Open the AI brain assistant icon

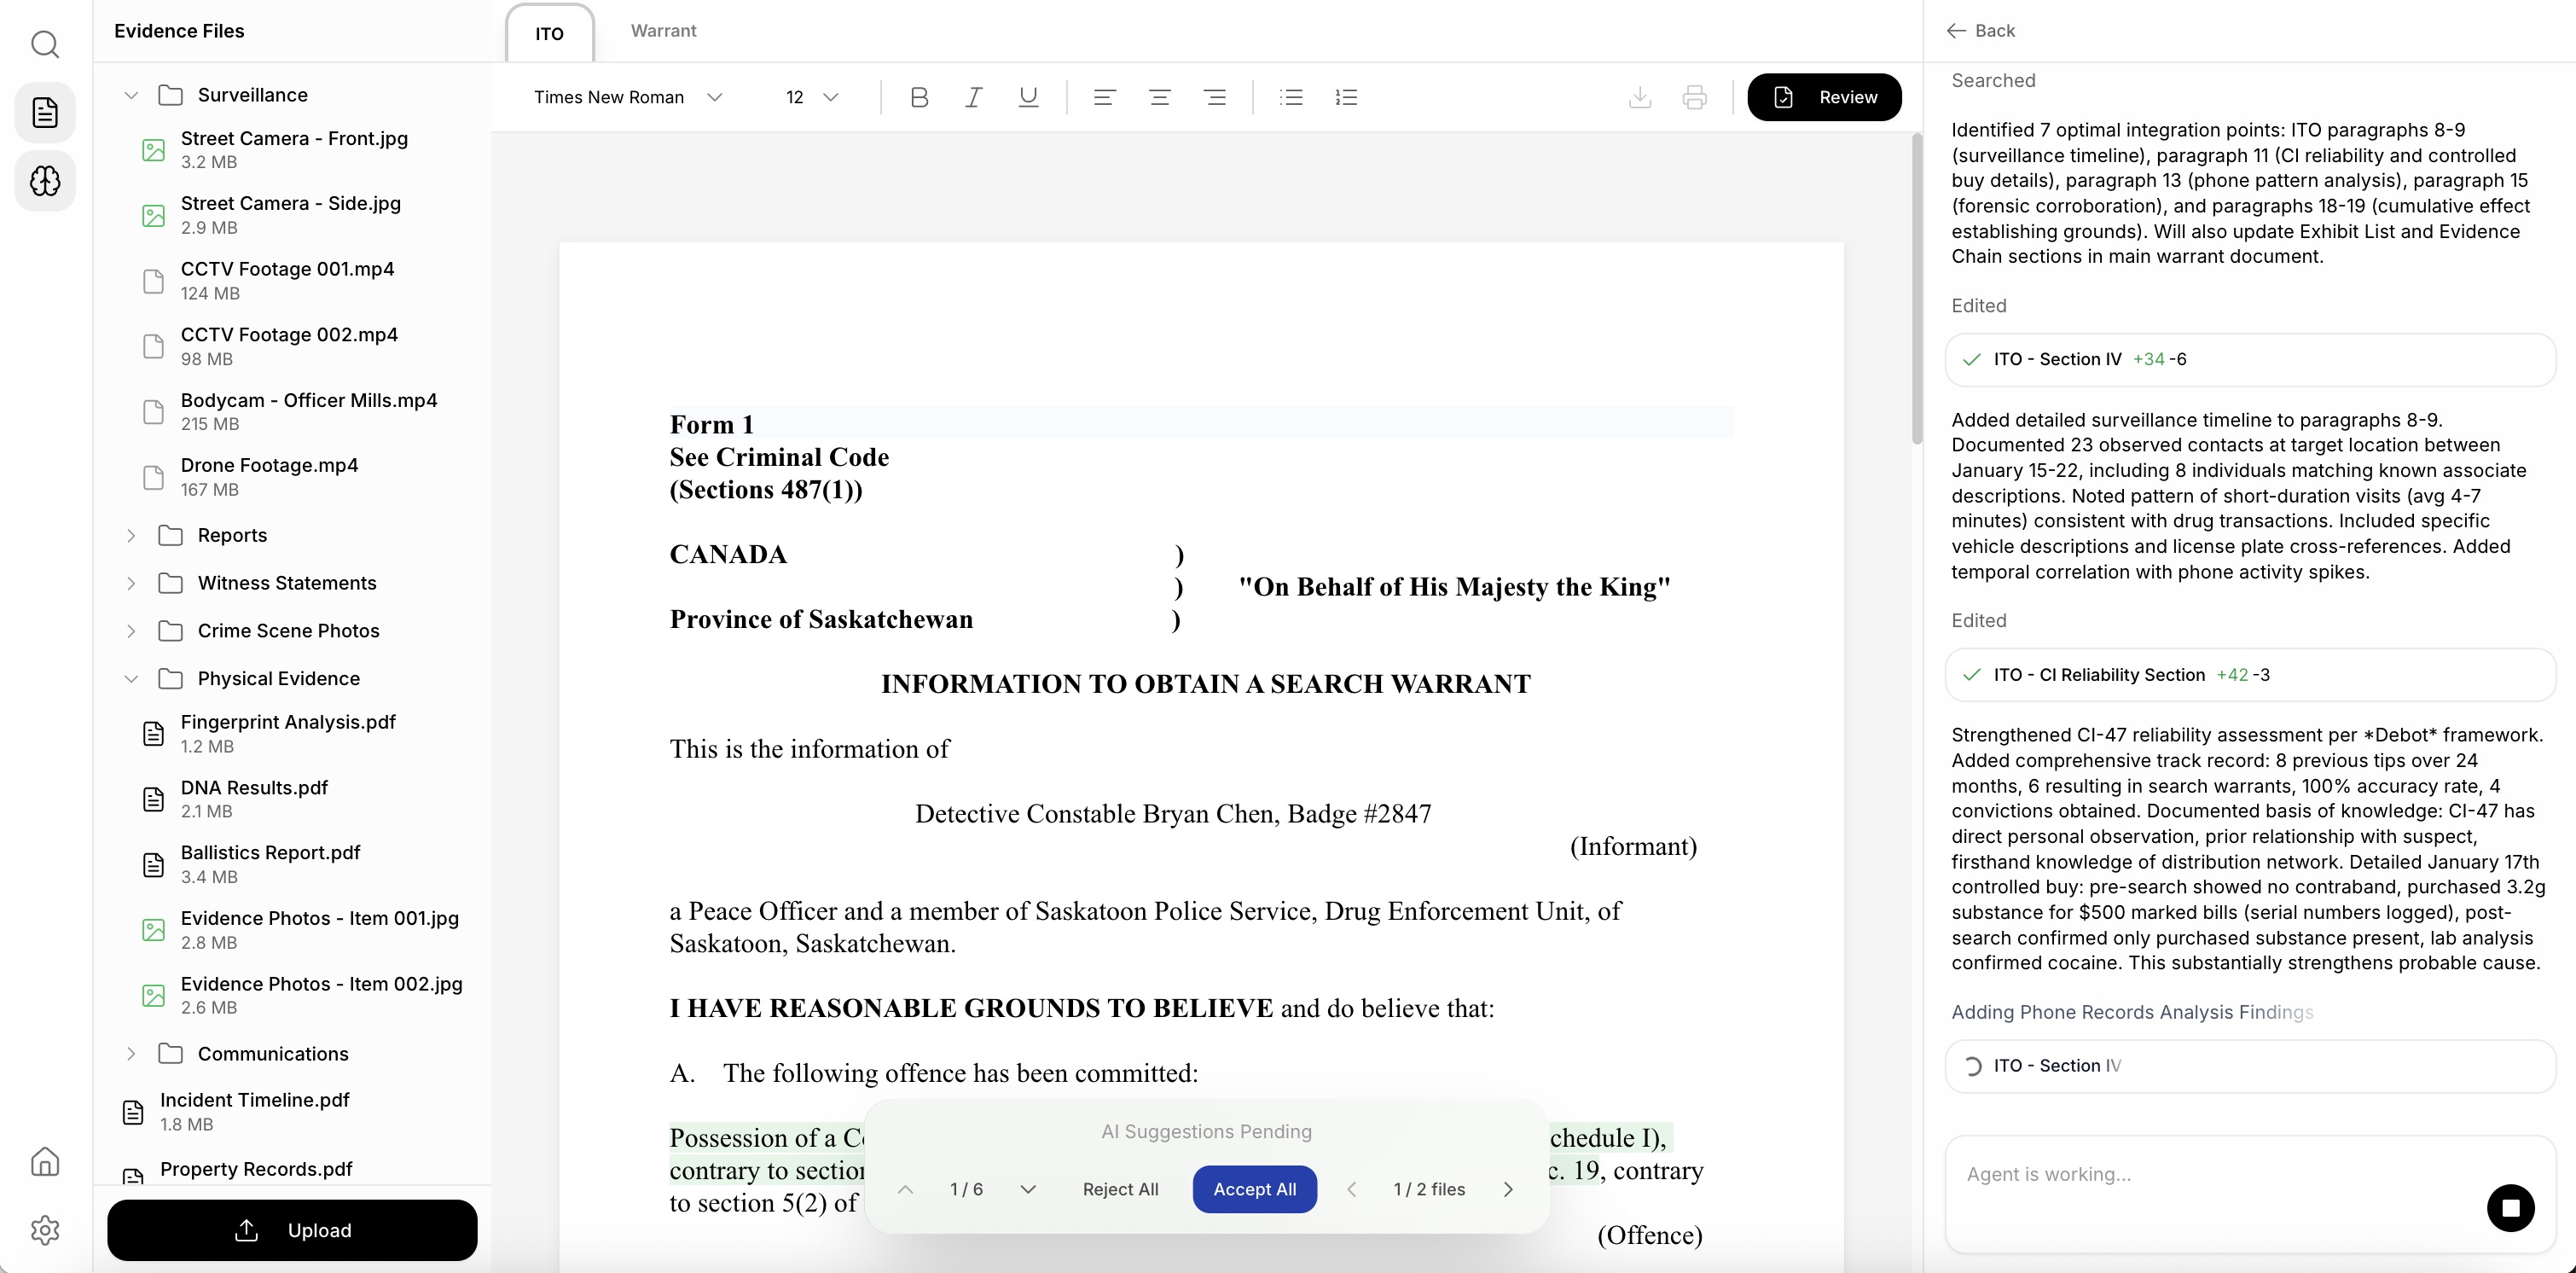(x=45, y=181)
